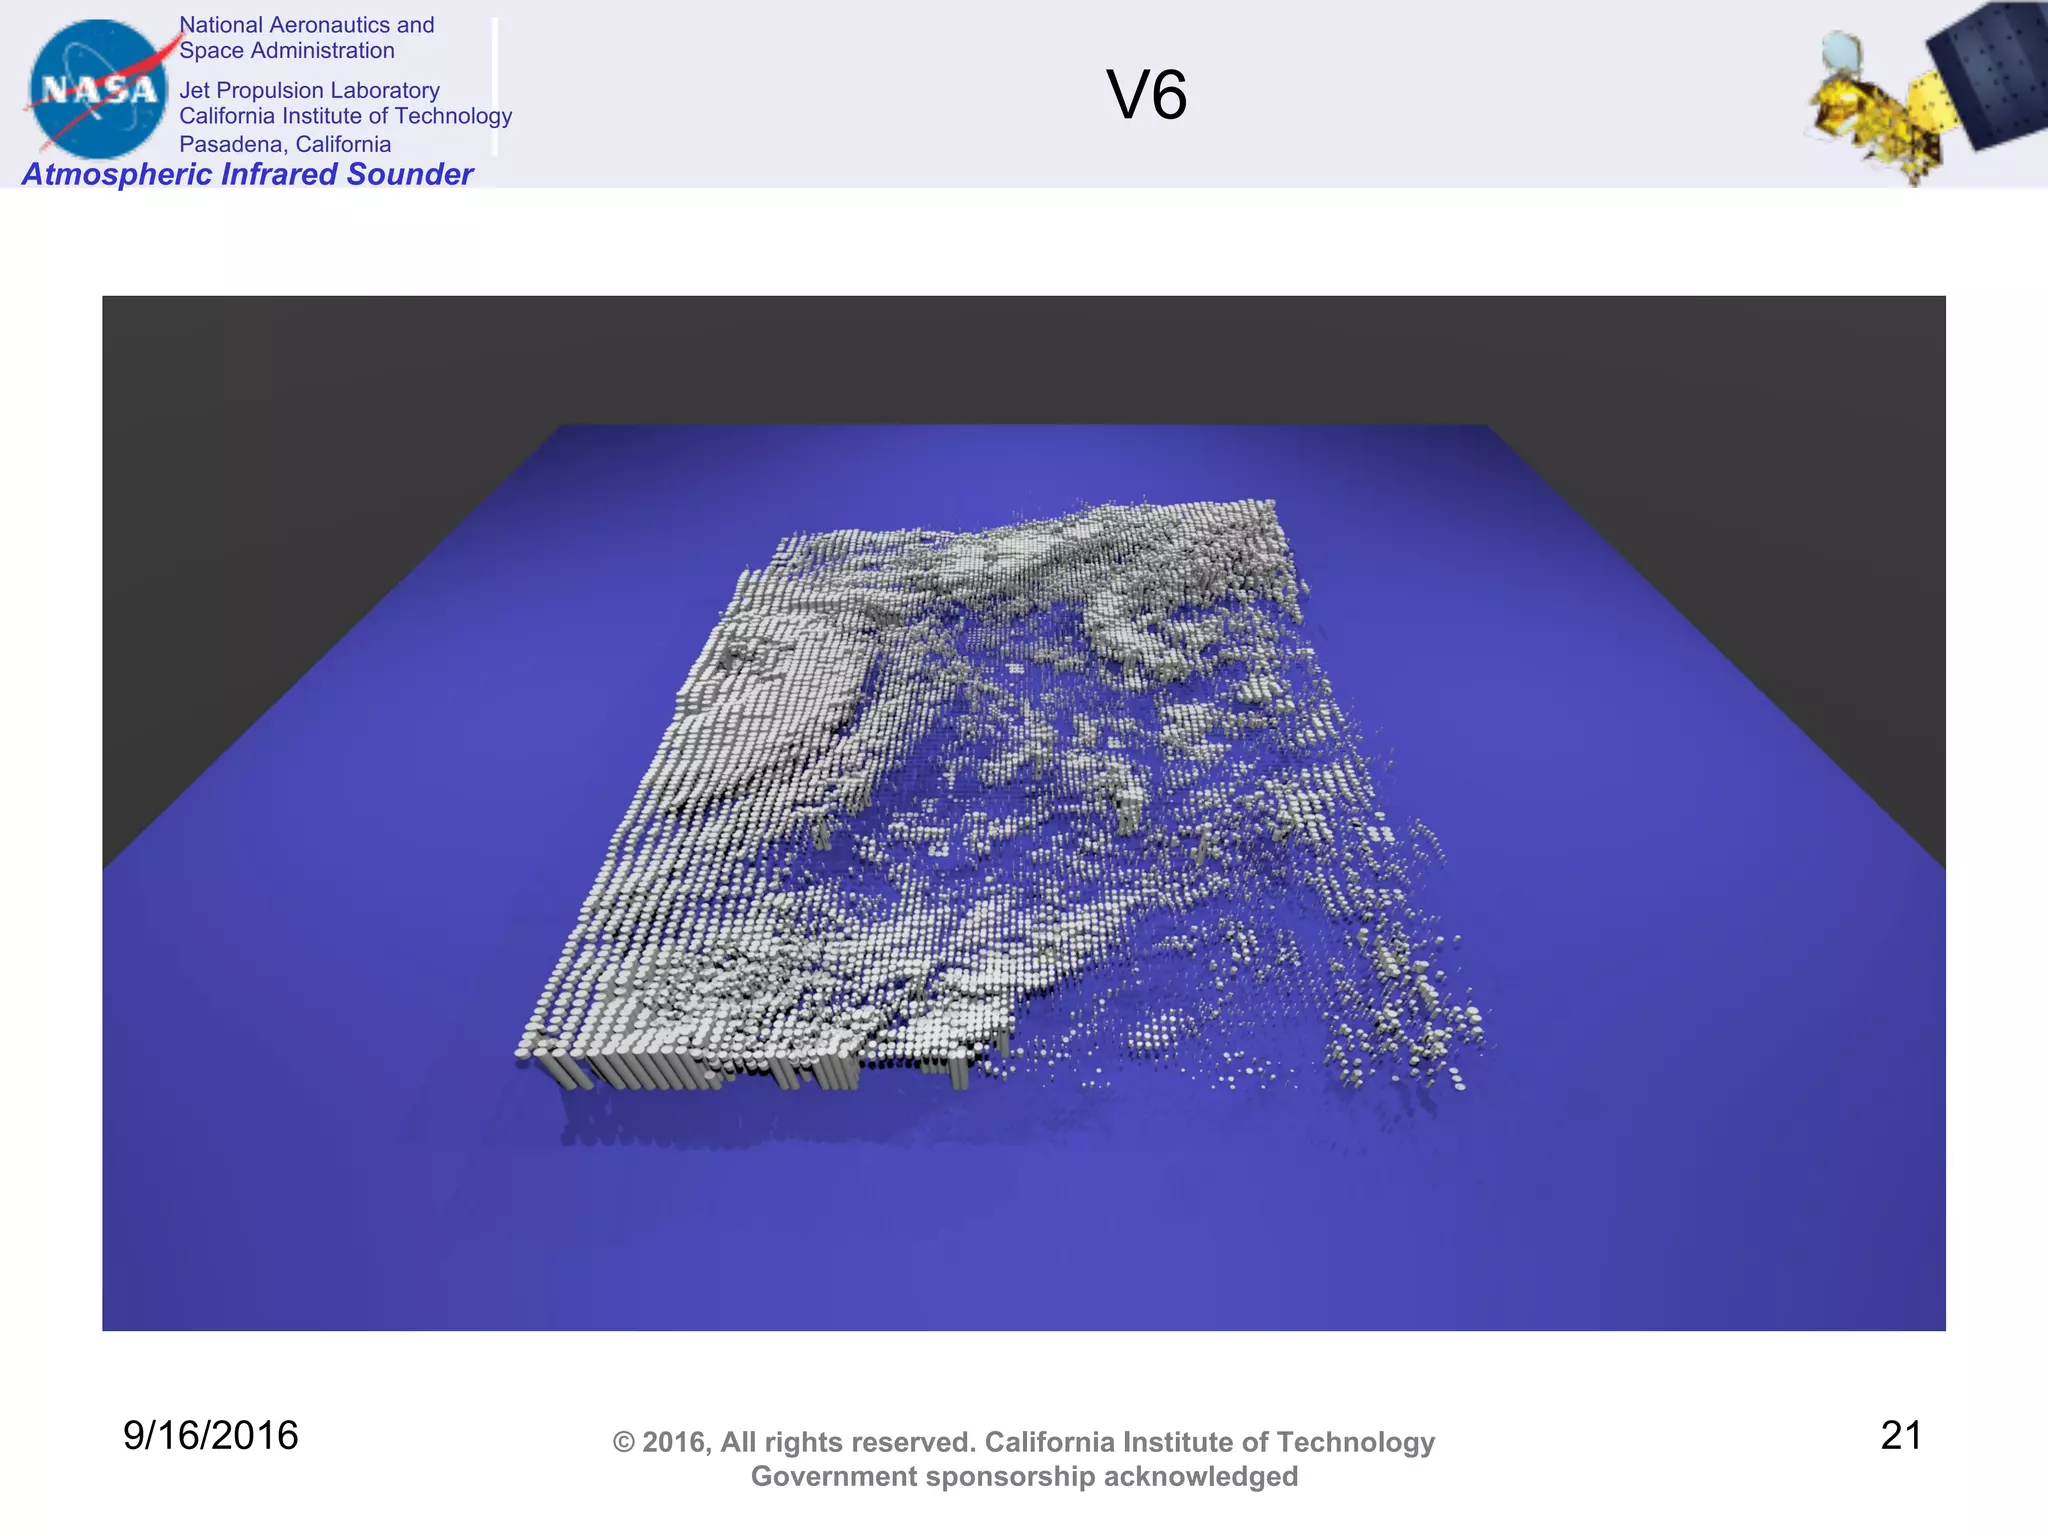Click the 3D cloud visualization image

tap(1023, 812)
